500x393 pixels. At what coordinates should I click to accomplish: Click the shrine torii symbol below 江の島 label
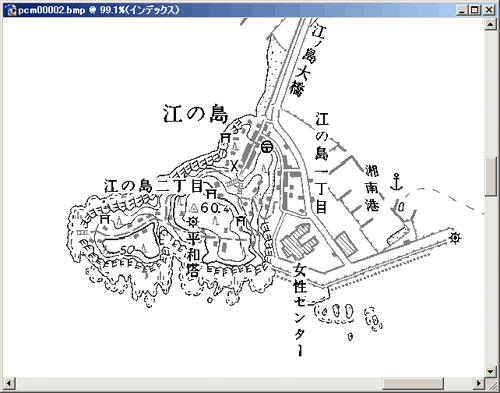226,138
